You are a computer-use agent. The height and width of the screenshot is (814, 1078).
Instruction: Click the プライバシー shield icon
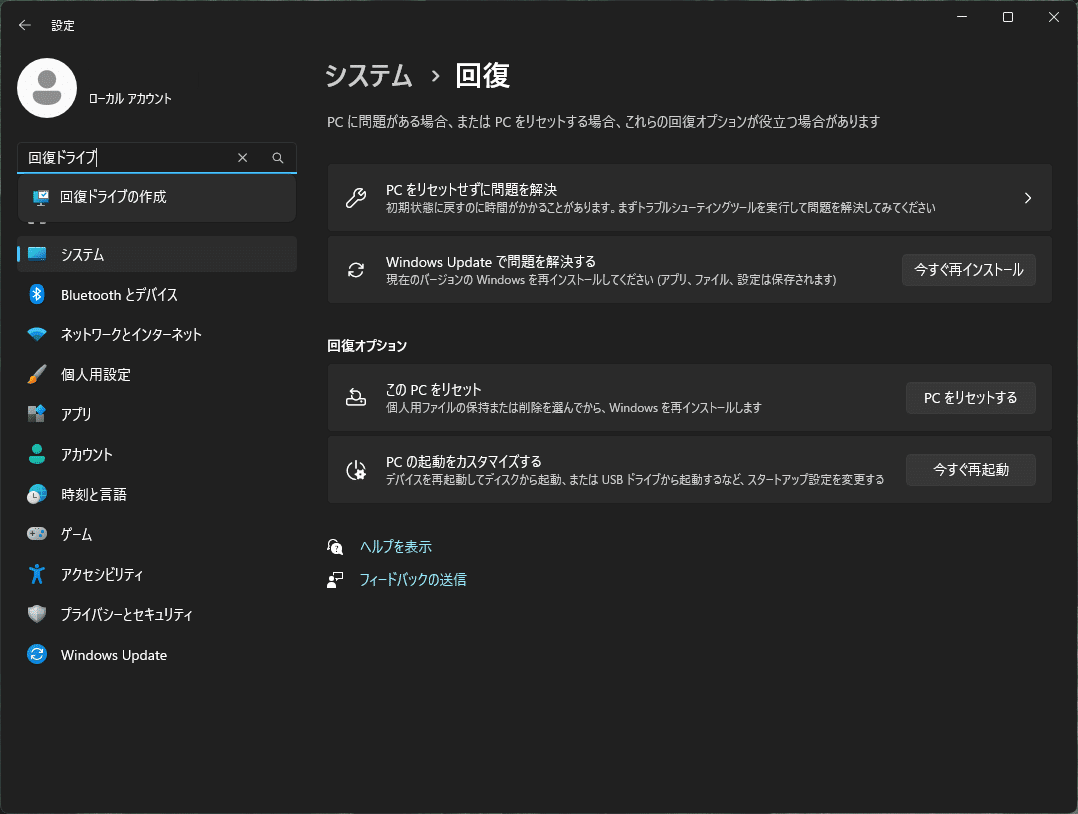pos(37,614)
